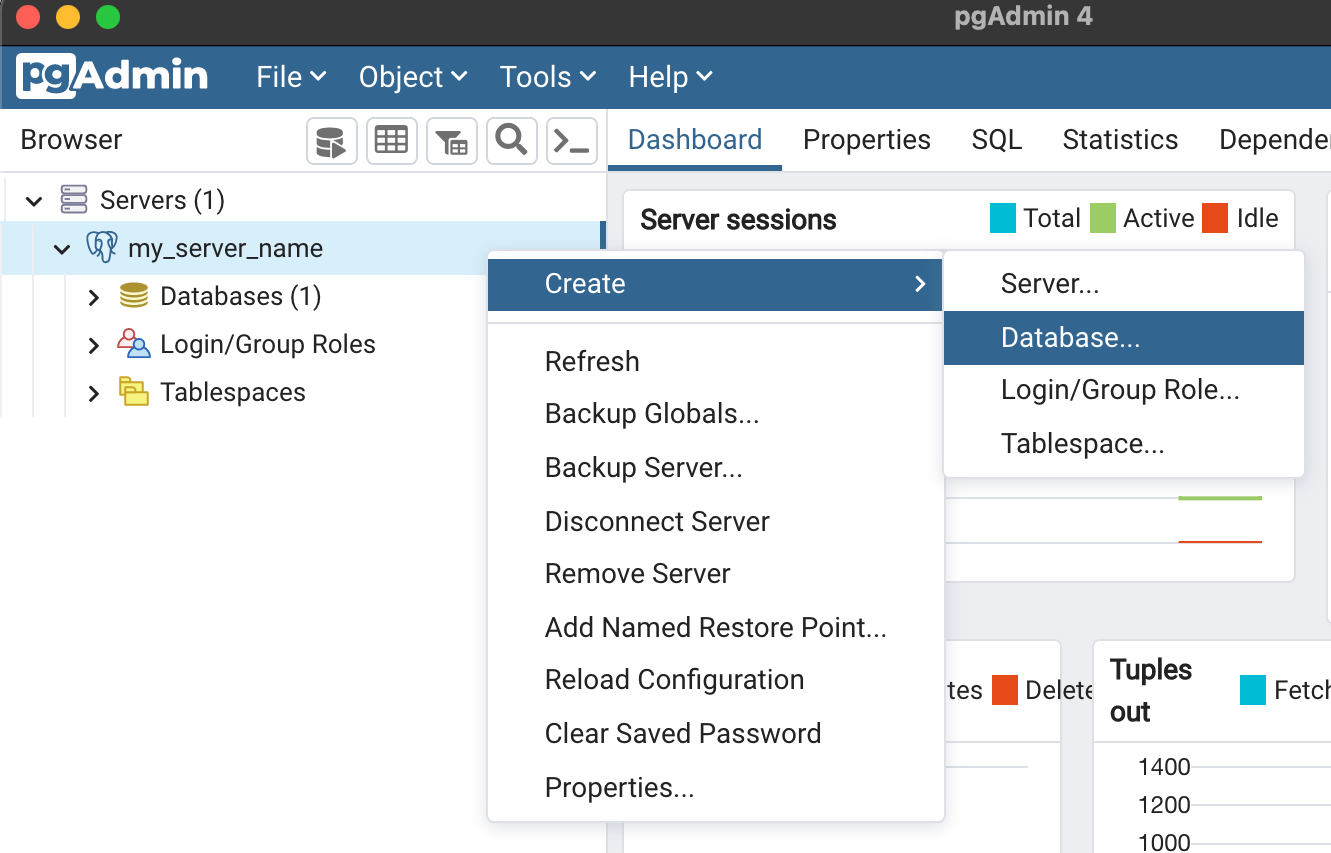
Task: Launch the PSQL Tool terminal icon
Action: [571, 140]
